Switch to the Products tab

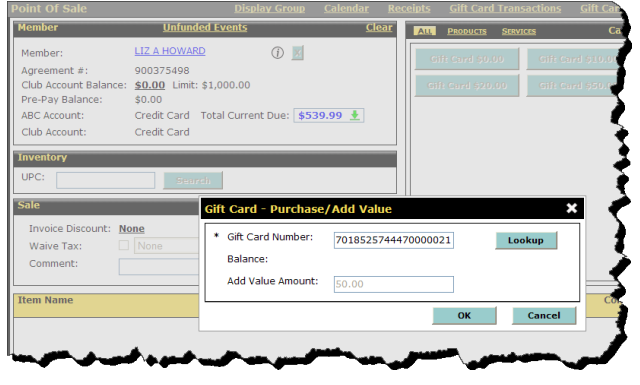(x=467, y=31)
